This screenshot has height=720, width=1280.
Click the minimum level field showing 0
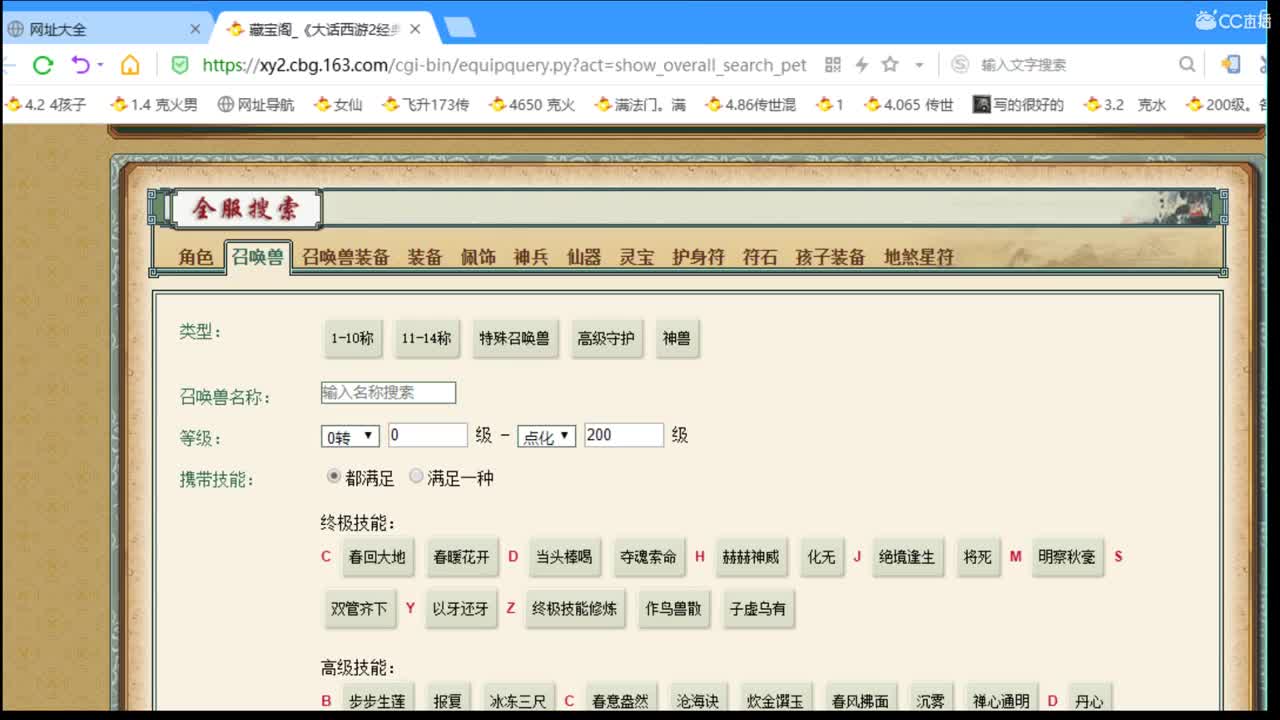(x=428, y=435)
